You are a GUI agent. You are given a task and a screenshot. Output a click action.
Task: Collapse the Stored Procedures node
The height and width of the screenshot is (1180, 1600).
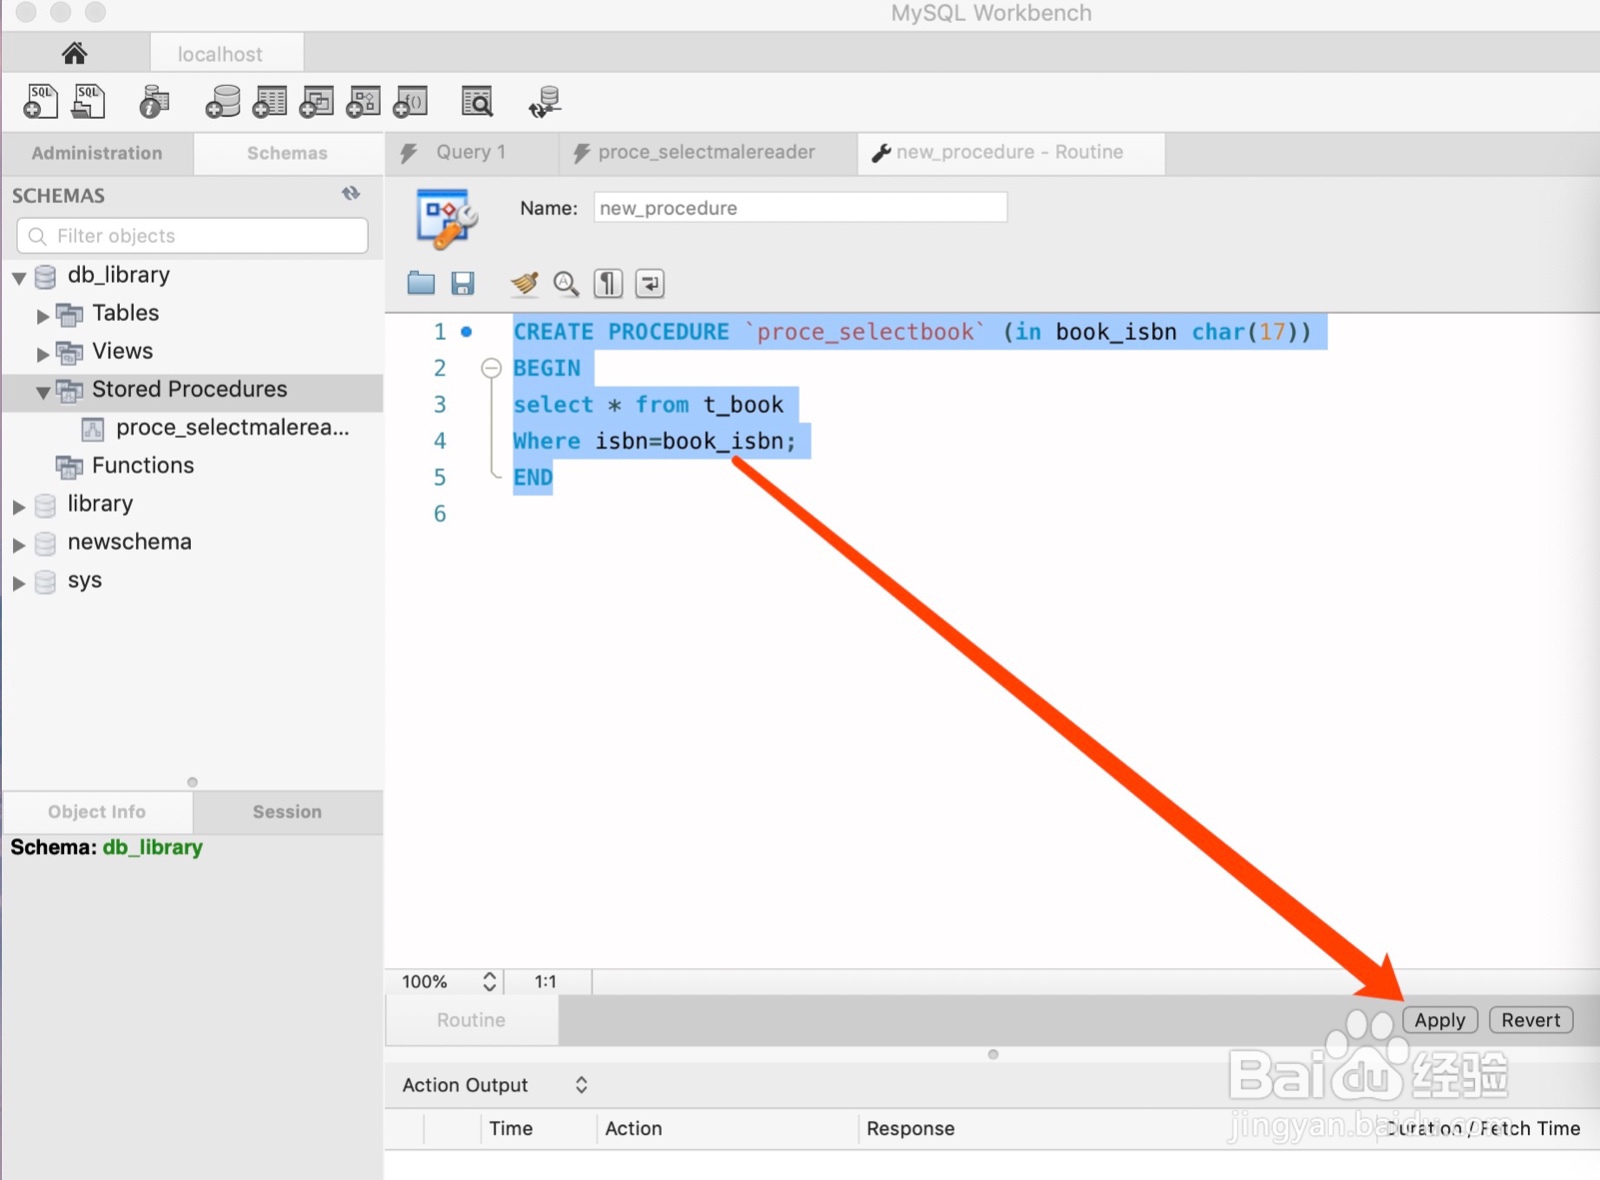click(43, 392)
